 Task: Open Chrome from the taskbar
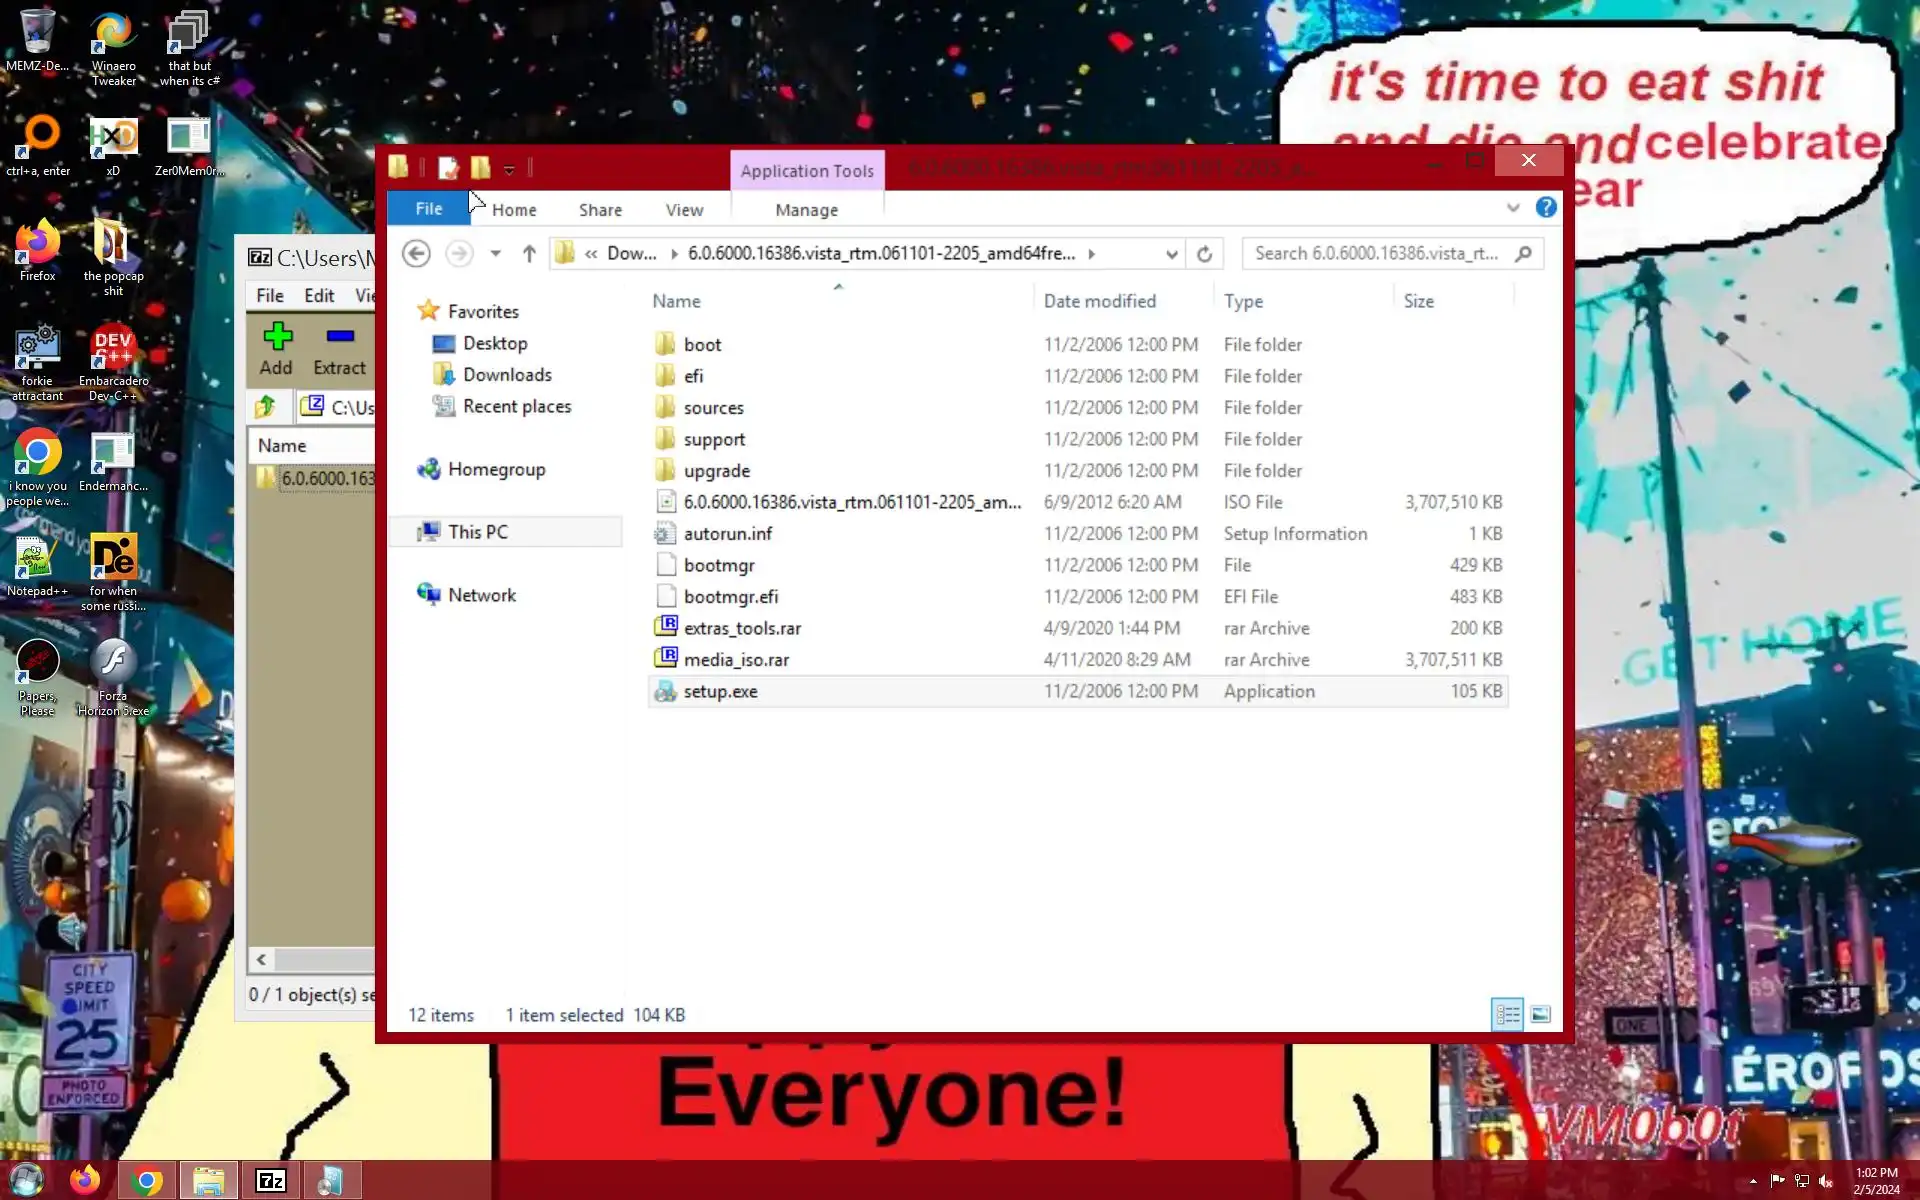pos(147,1181)
